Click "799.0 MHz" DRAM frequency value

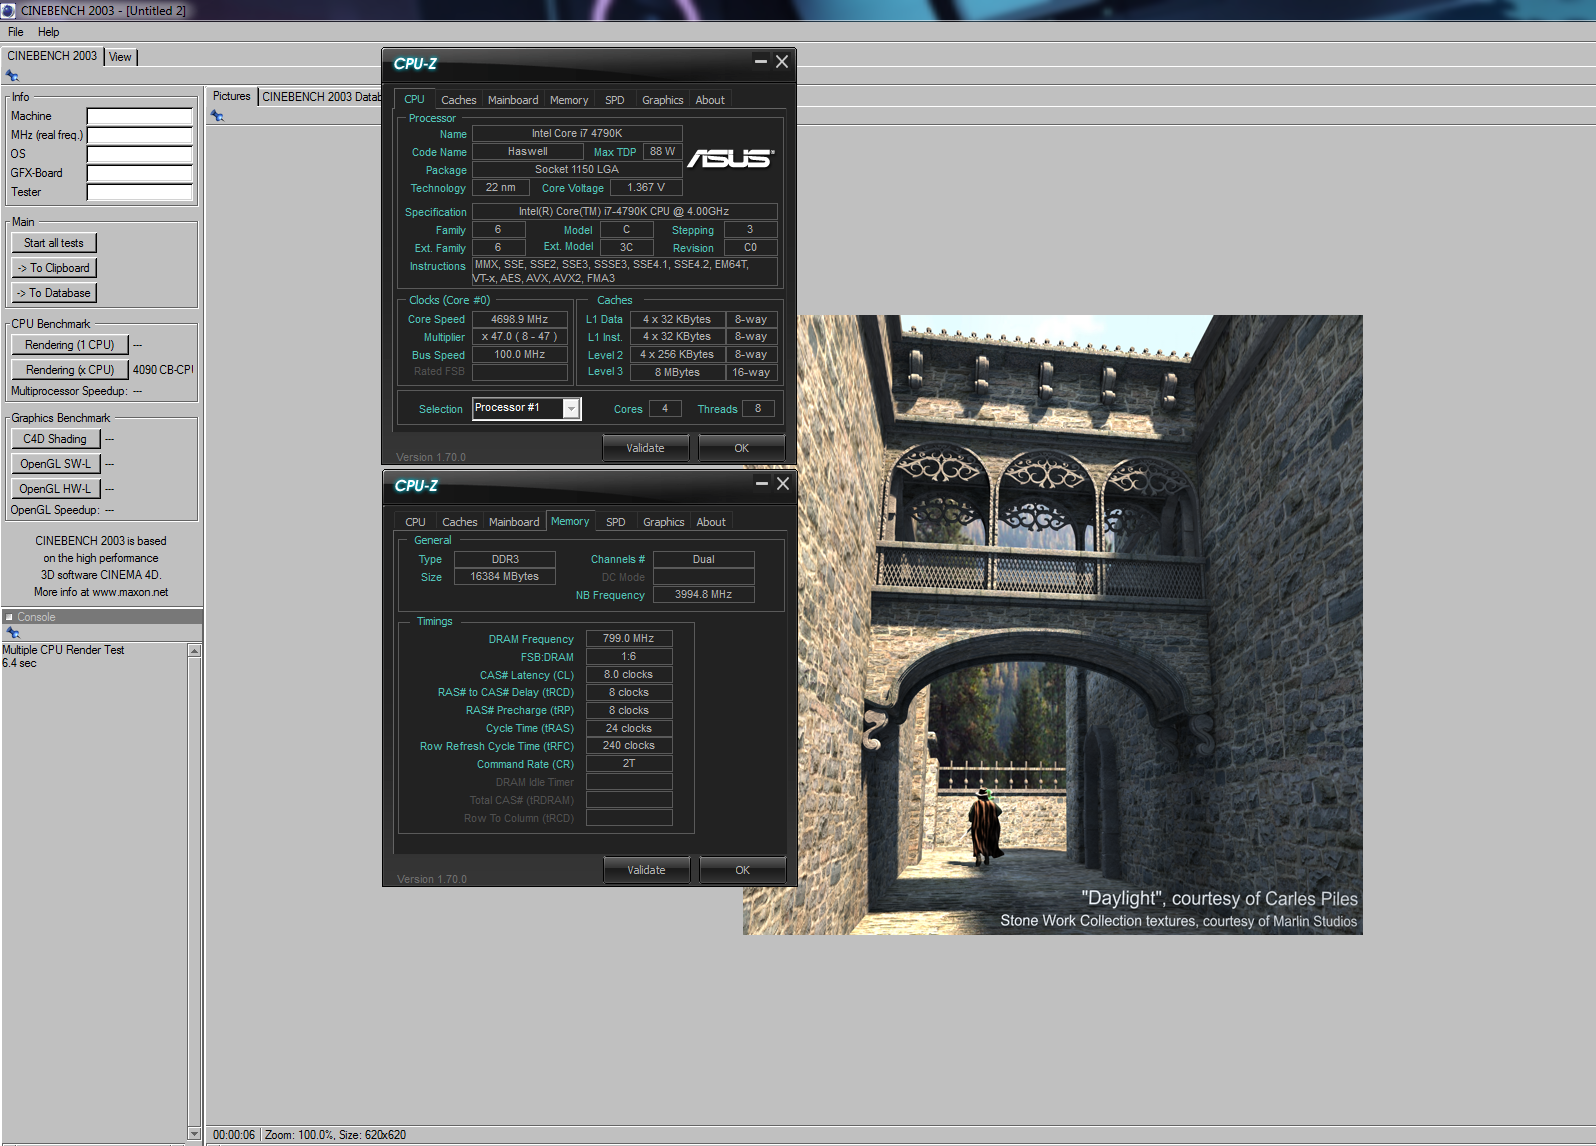(629, 638)
